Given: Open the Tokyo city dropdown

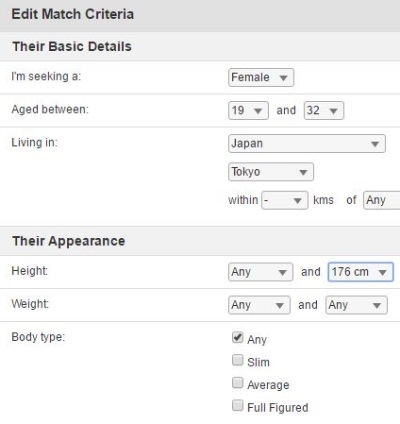Looking at the screenshot, I should pyautogui.click(x=271, y=172).
